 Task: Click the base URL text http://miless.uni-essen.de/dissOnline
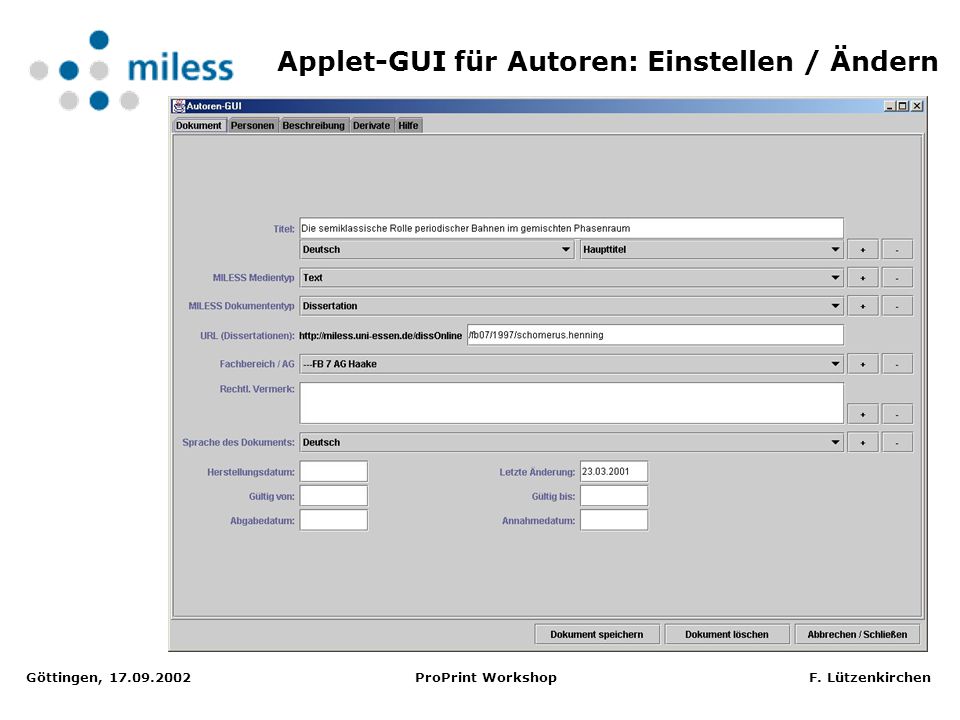(x=380, y=336)
